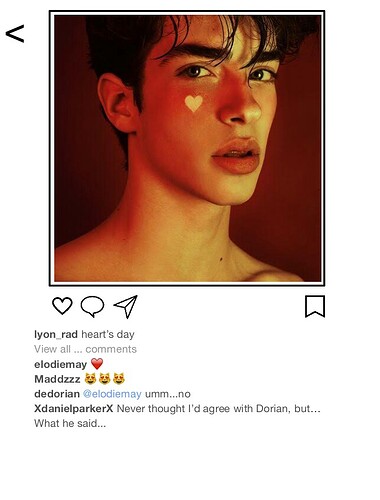Like the post with the heart icon
Screen dimensions: 380x500
(62, 305)
